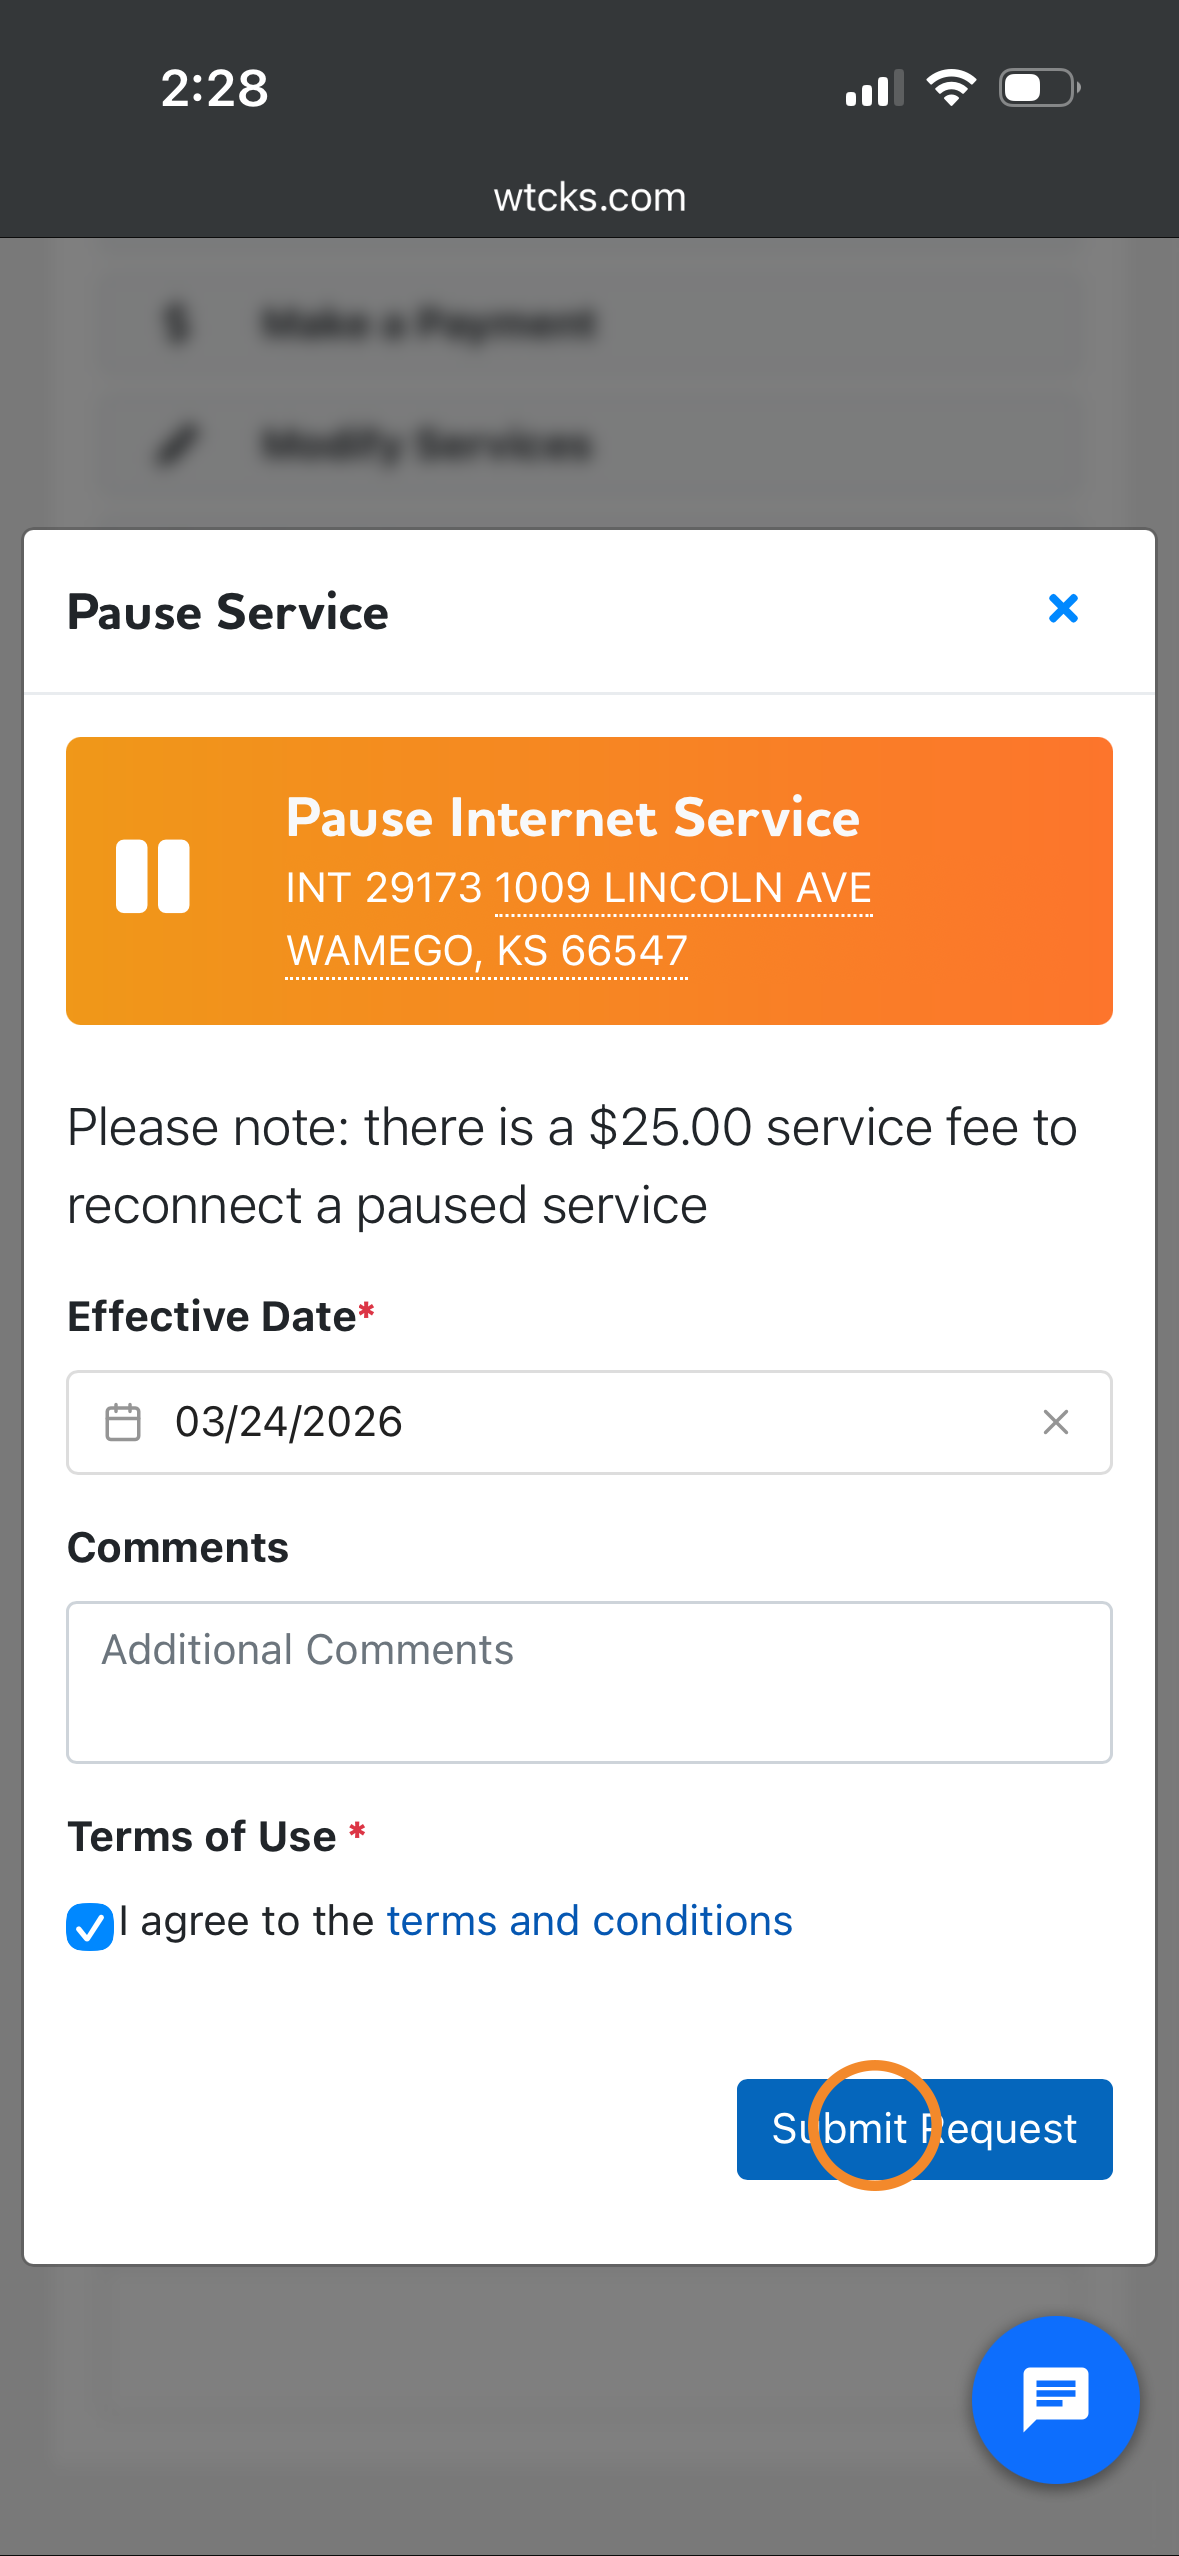Tap the battery indicator icon
Viewport: 1179px width, 2556px height.
[x=1039, y=88]
